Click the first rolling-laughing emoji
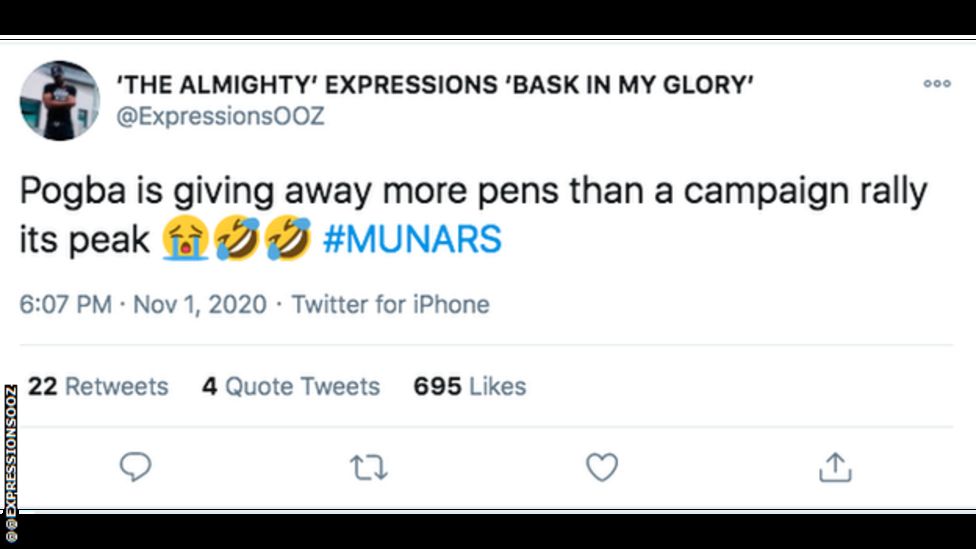The height and width of the screenshot is (549, 976). click(x=237, y=240)
